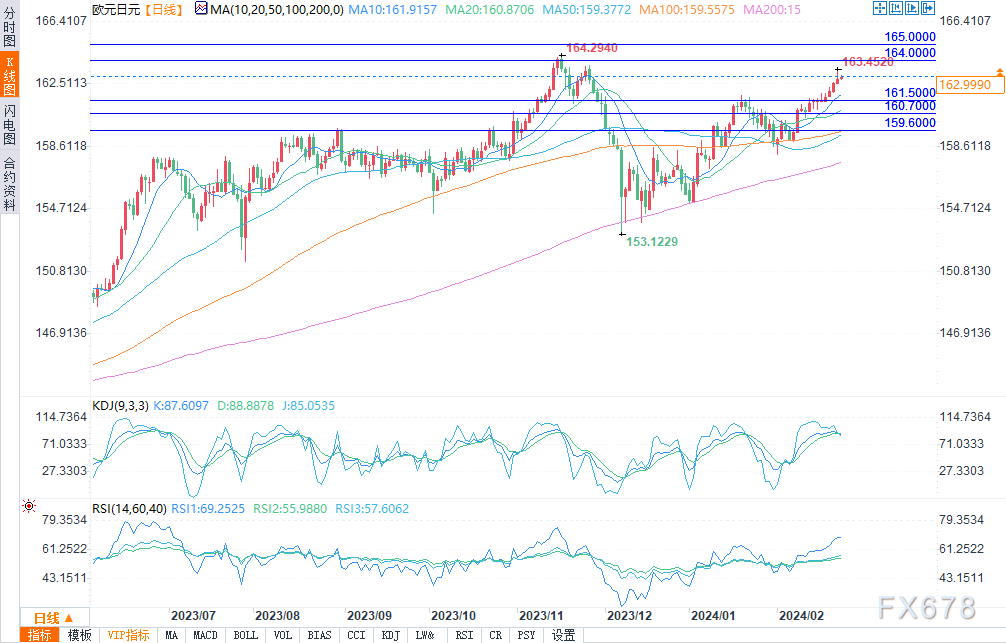Click the RSI(14,60,40) parameter label
The height and width of the screenshot is (643, 1006).
point(130,508)
